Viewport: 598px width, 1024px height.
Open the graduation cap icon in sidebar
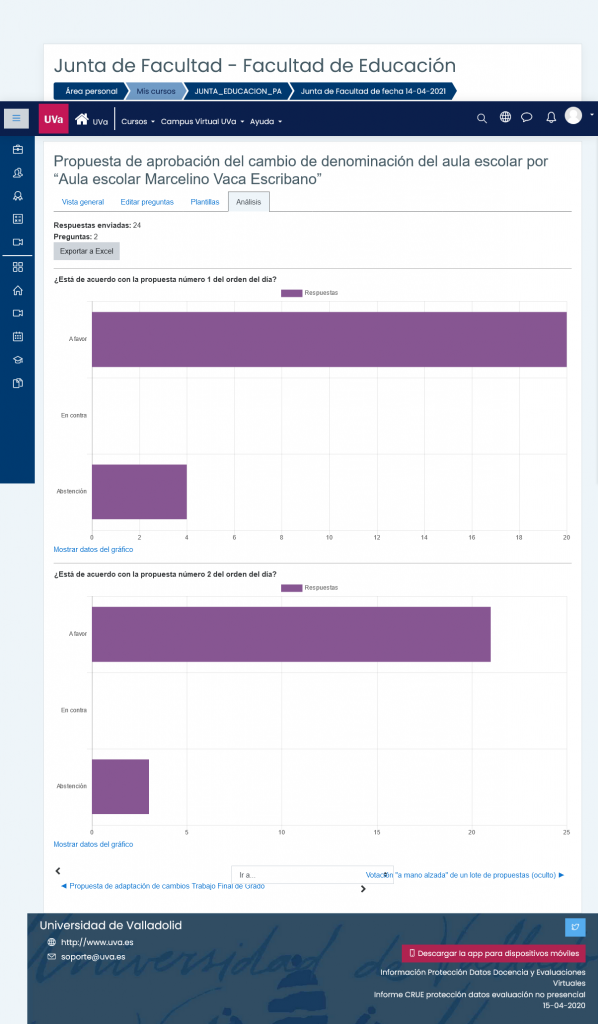pos(18,360)
